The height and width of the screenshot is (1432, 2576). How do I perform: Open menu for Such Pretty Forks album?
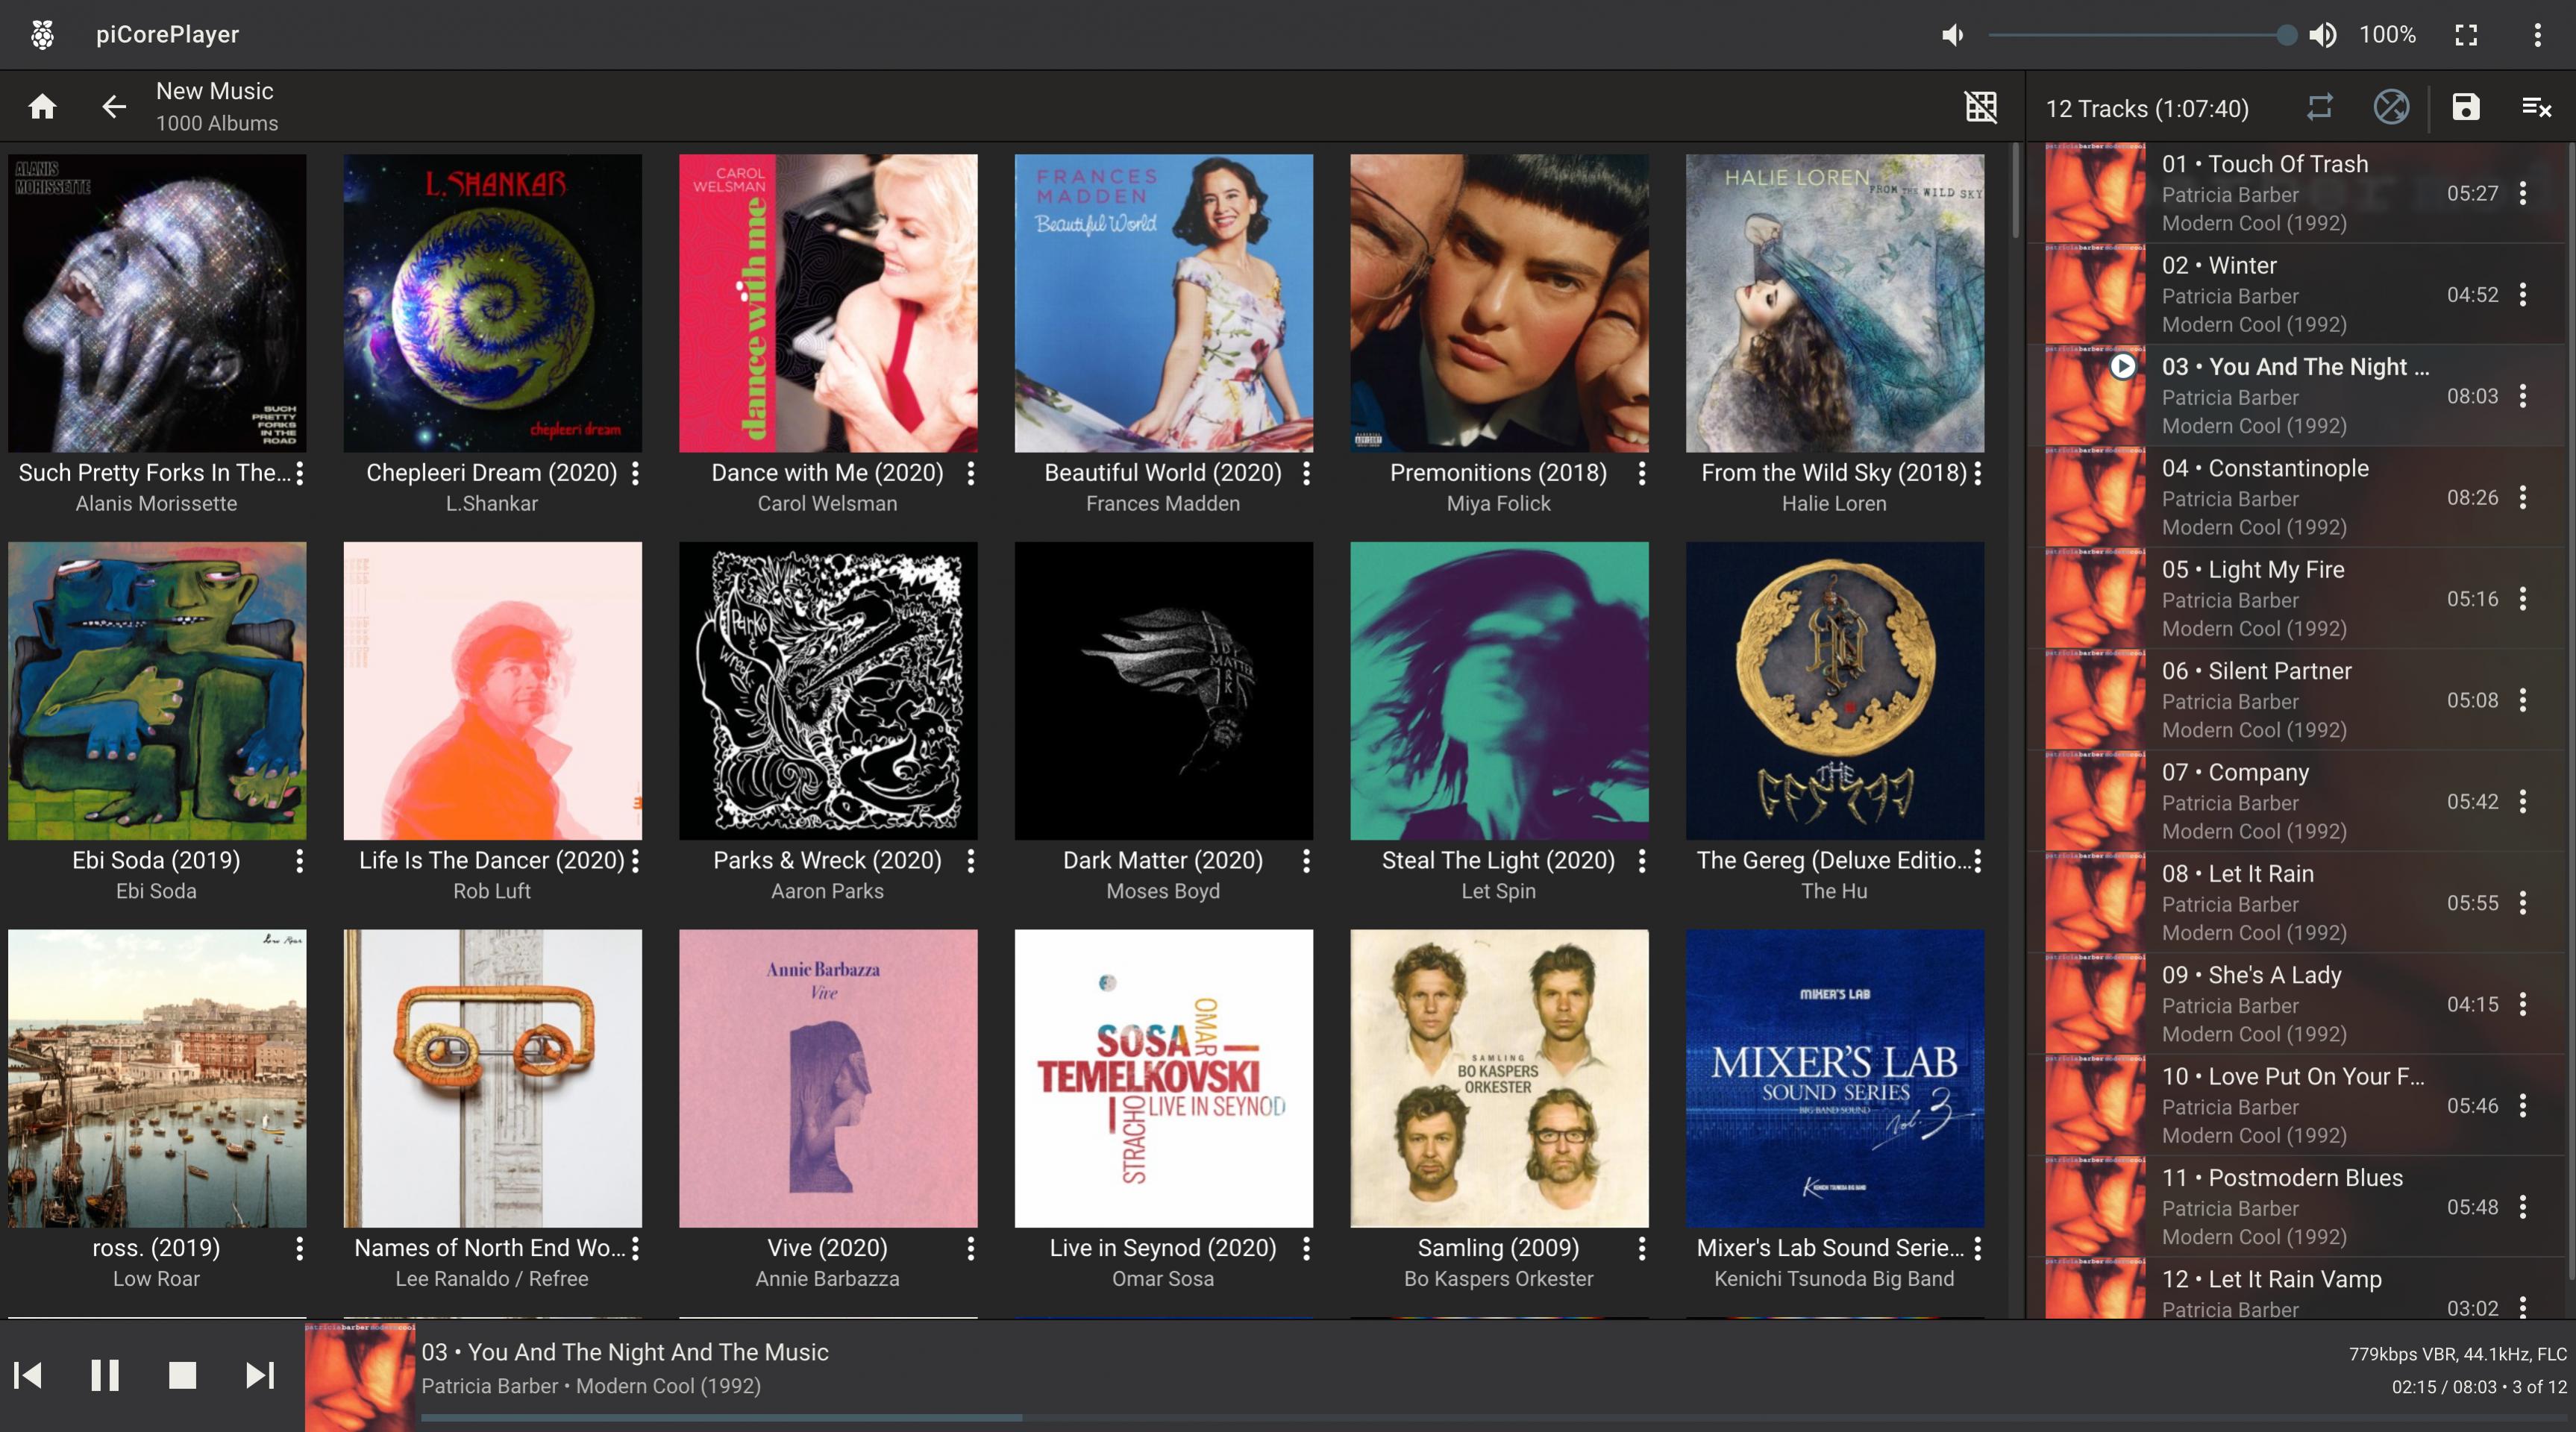click(x=299, y=473)
